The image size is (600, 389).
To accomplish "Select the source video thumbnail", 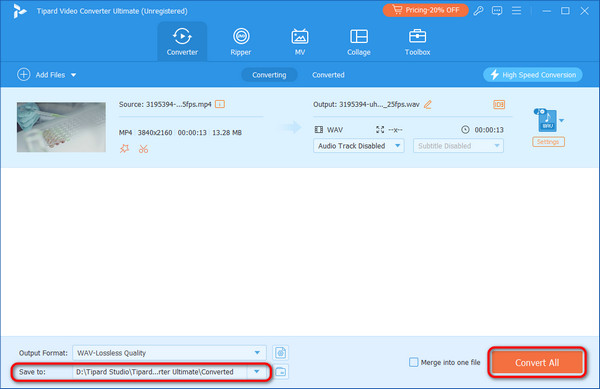I will (61, 127).
